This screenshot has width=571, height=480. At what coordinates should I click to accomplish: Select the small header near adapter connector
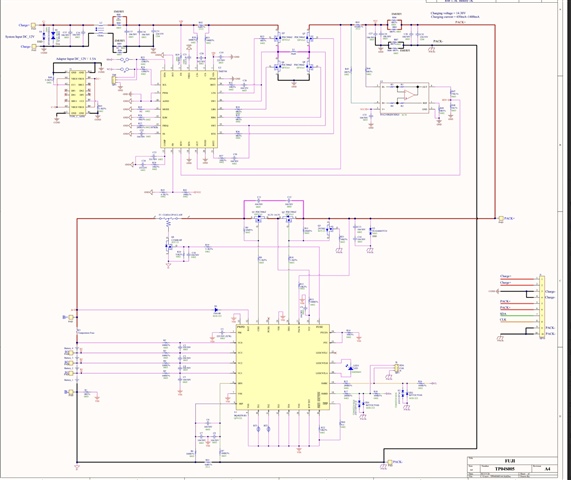(x=114, y=80)
